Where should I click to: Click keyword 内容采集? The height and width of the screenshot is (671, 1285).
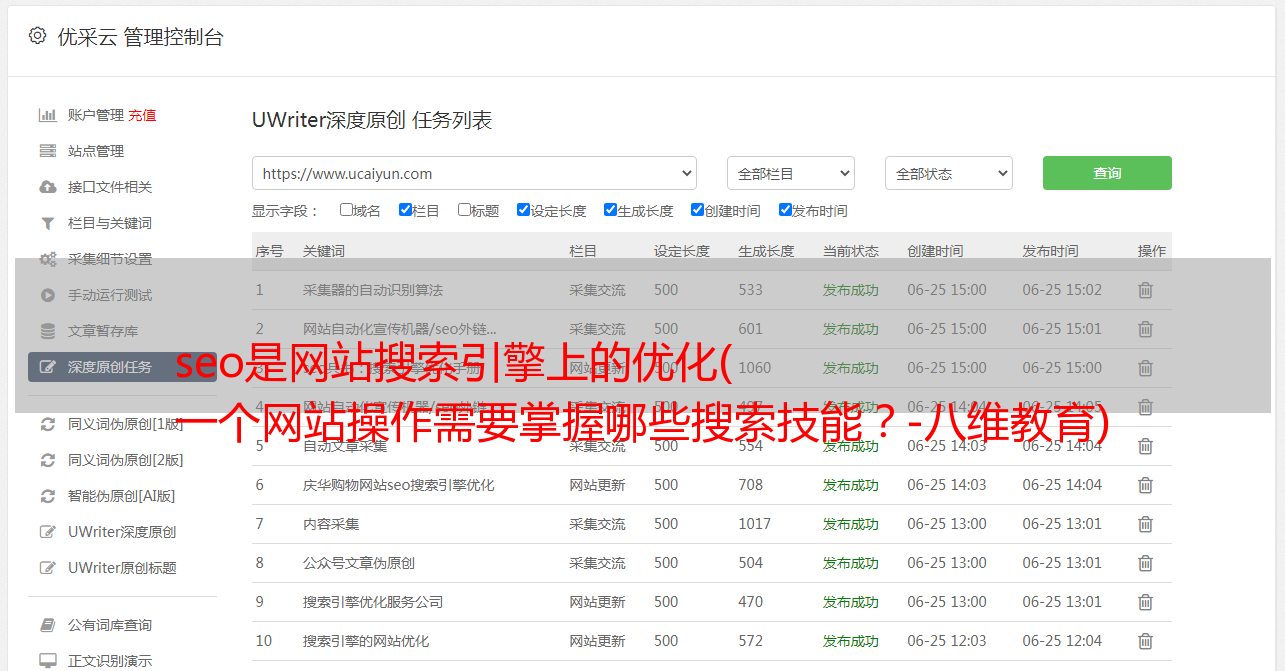click(x=331, y=524)
